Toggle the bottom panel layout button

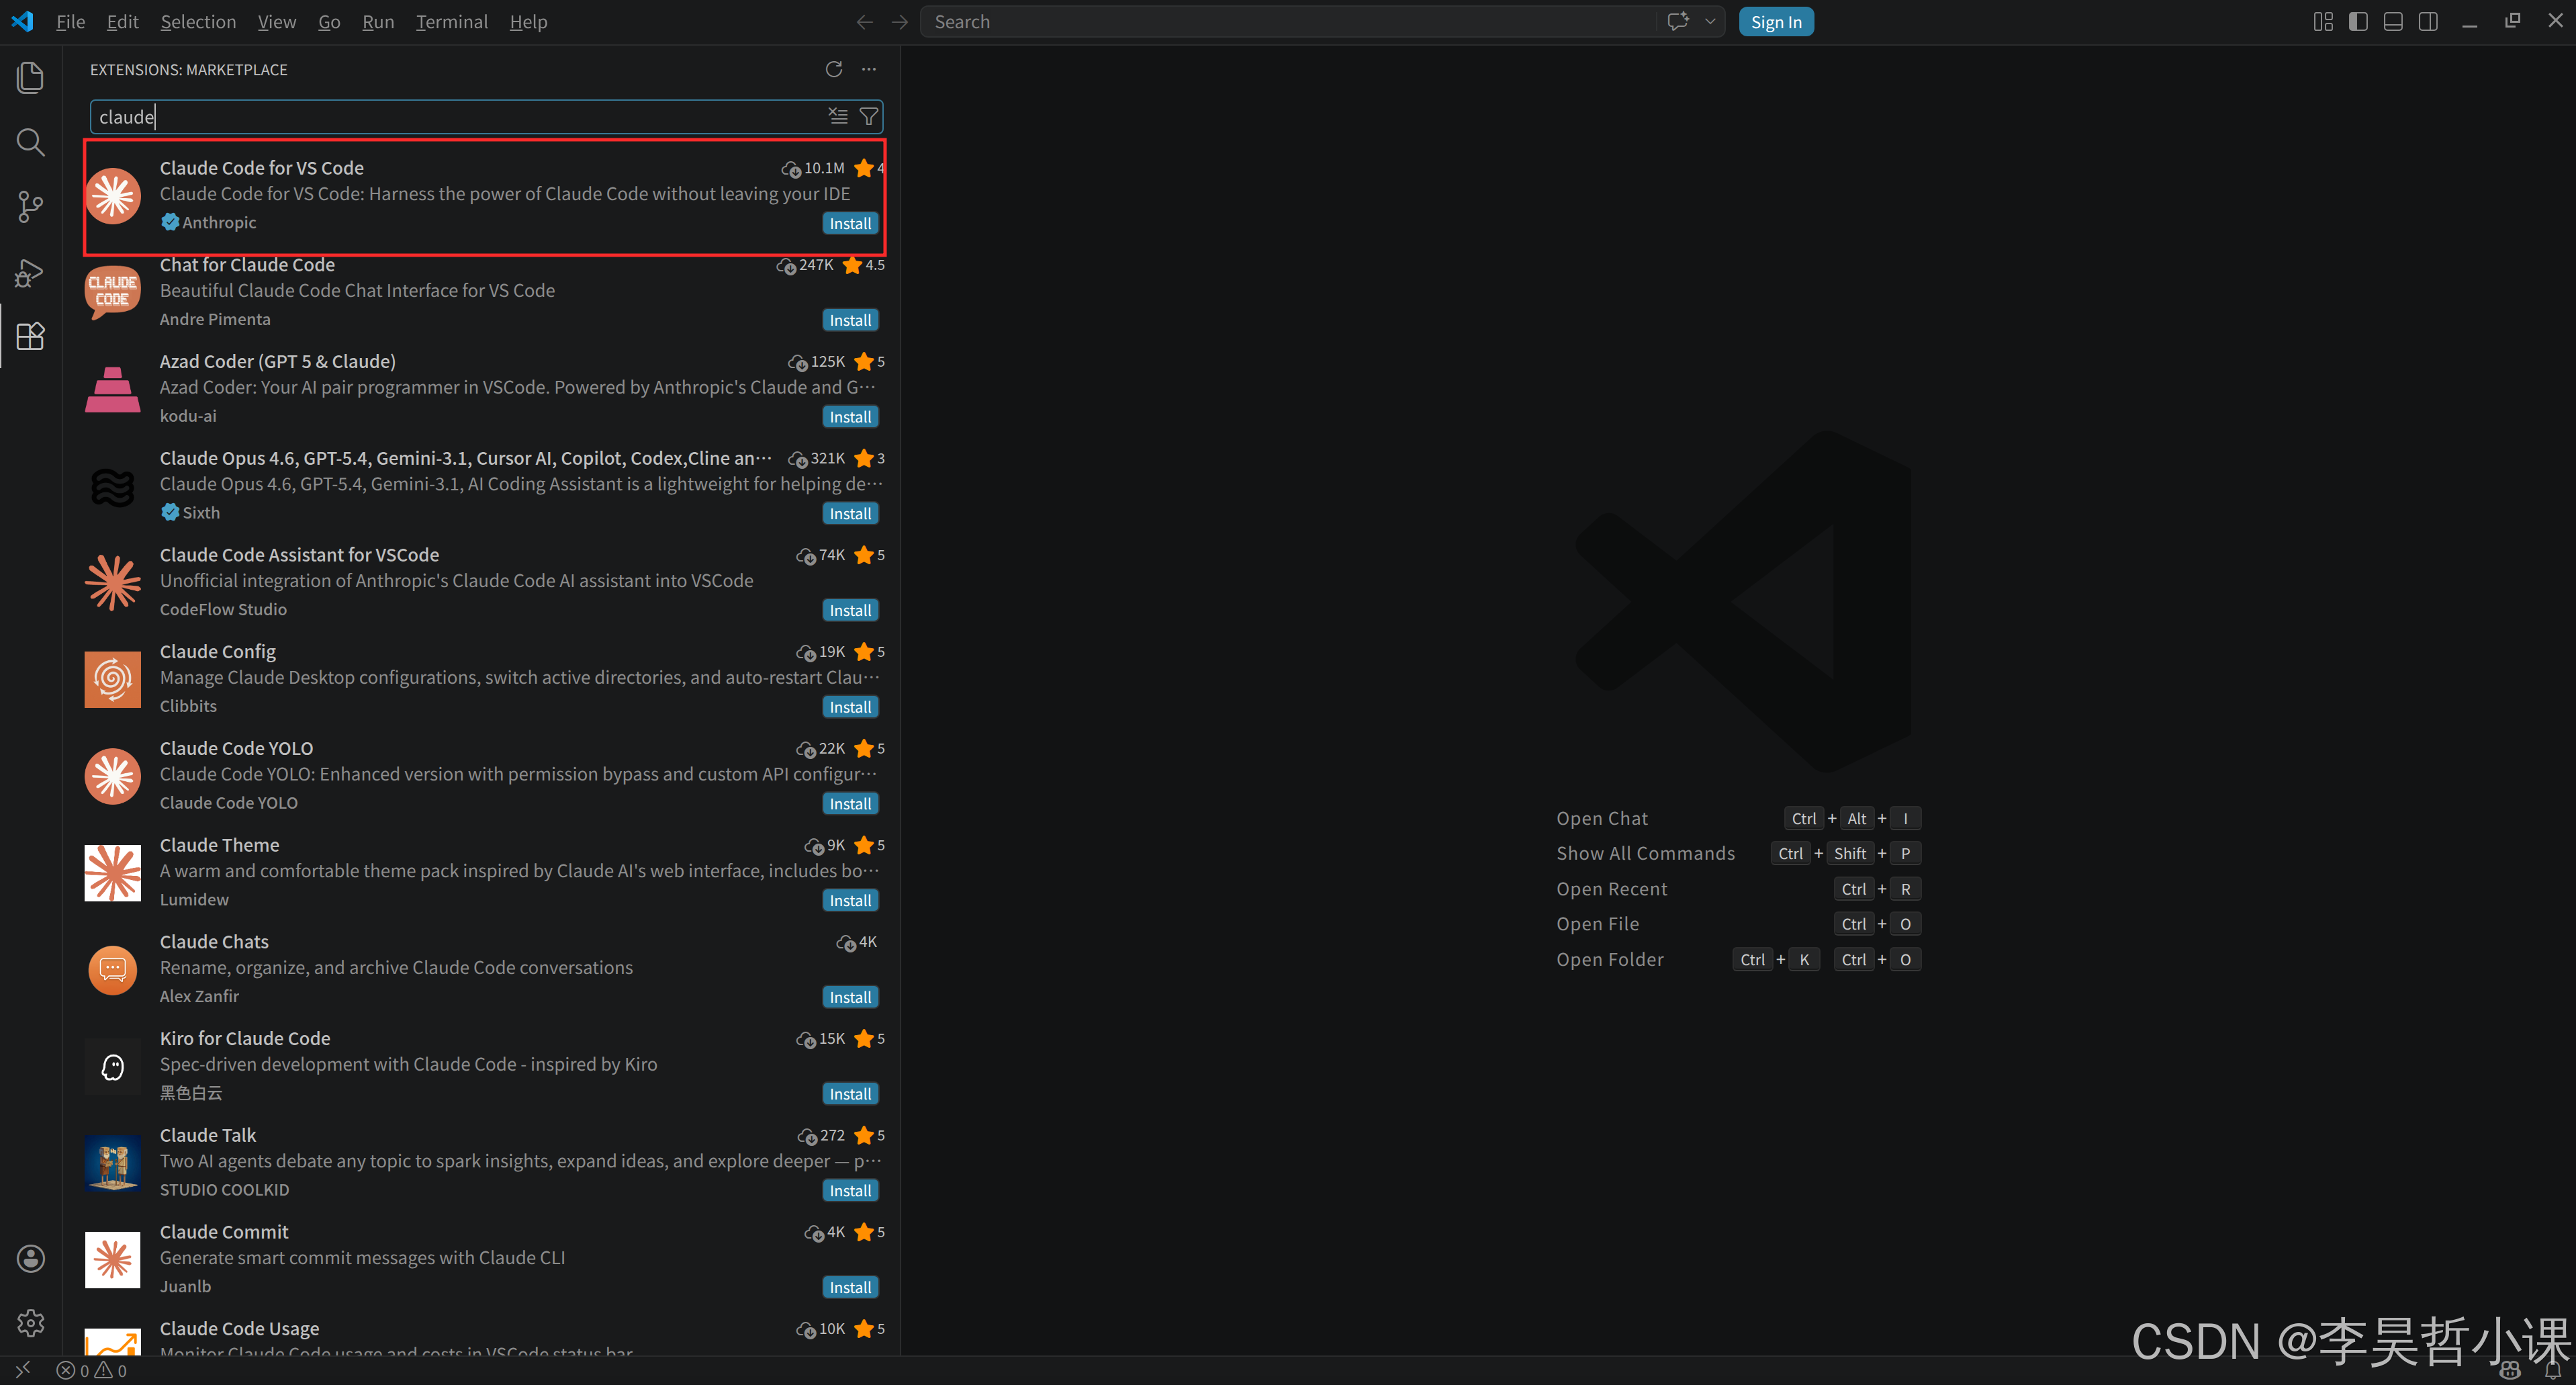point(2393,22)
